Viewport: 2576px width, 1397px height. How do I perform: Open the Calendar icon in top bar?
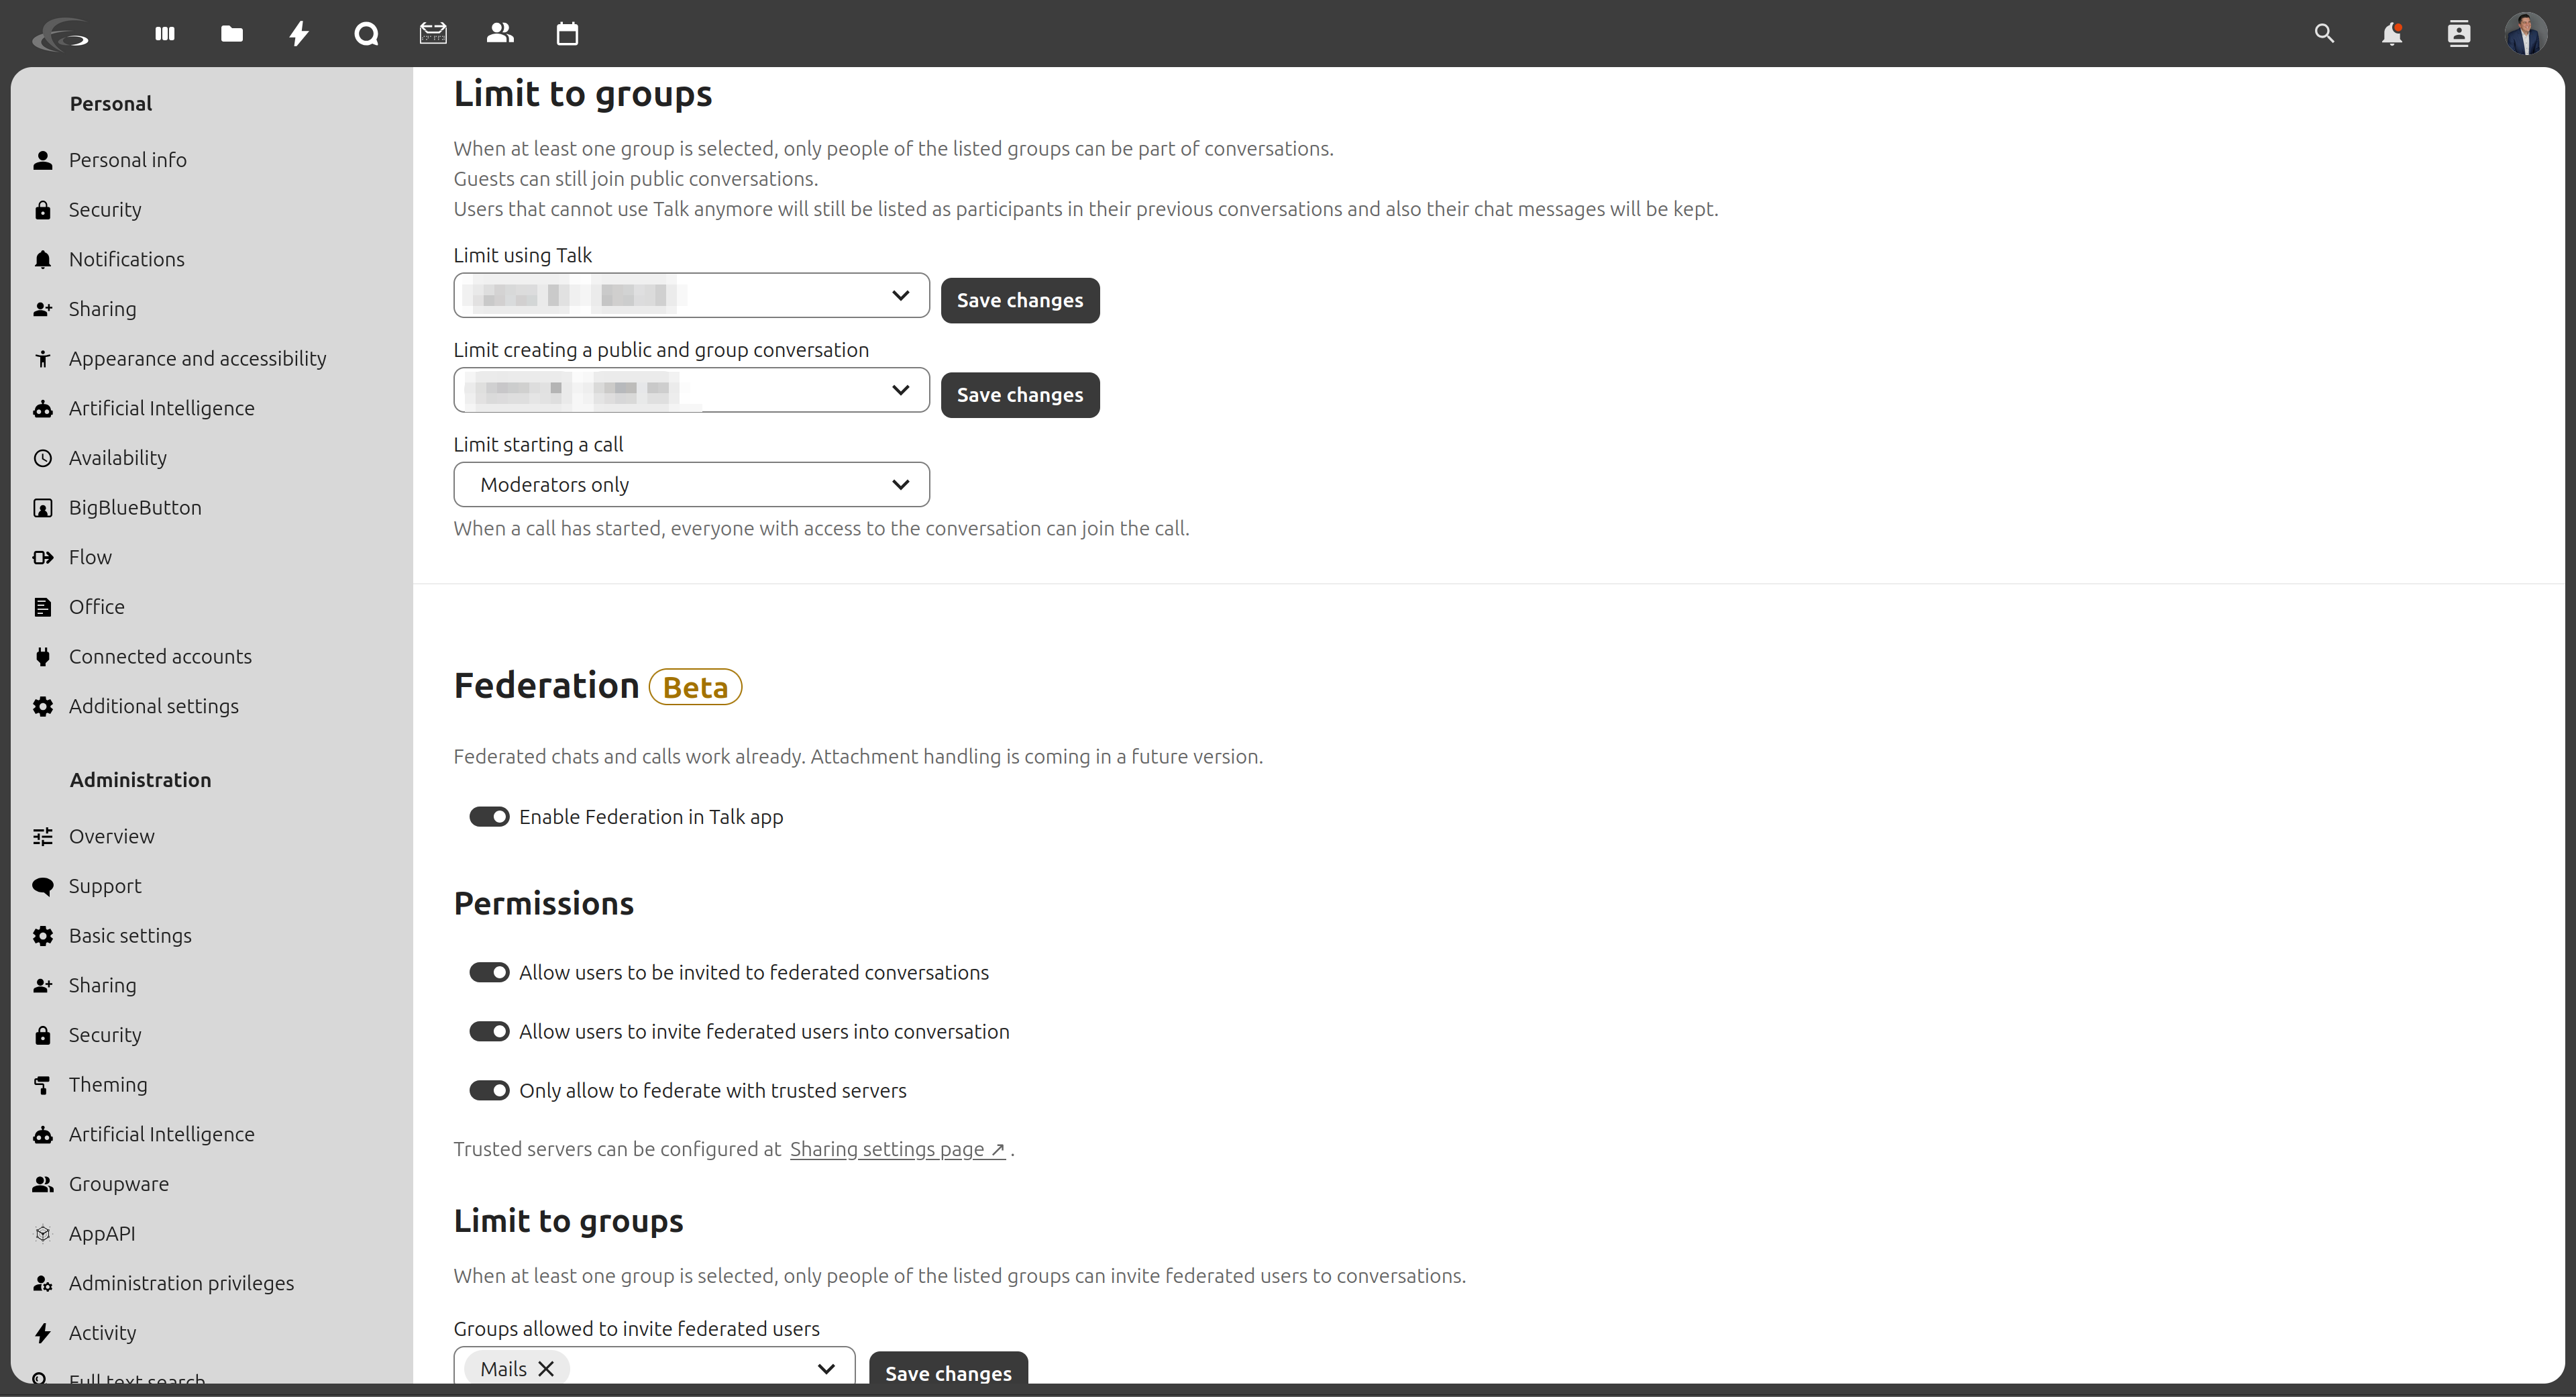point(567,34)
